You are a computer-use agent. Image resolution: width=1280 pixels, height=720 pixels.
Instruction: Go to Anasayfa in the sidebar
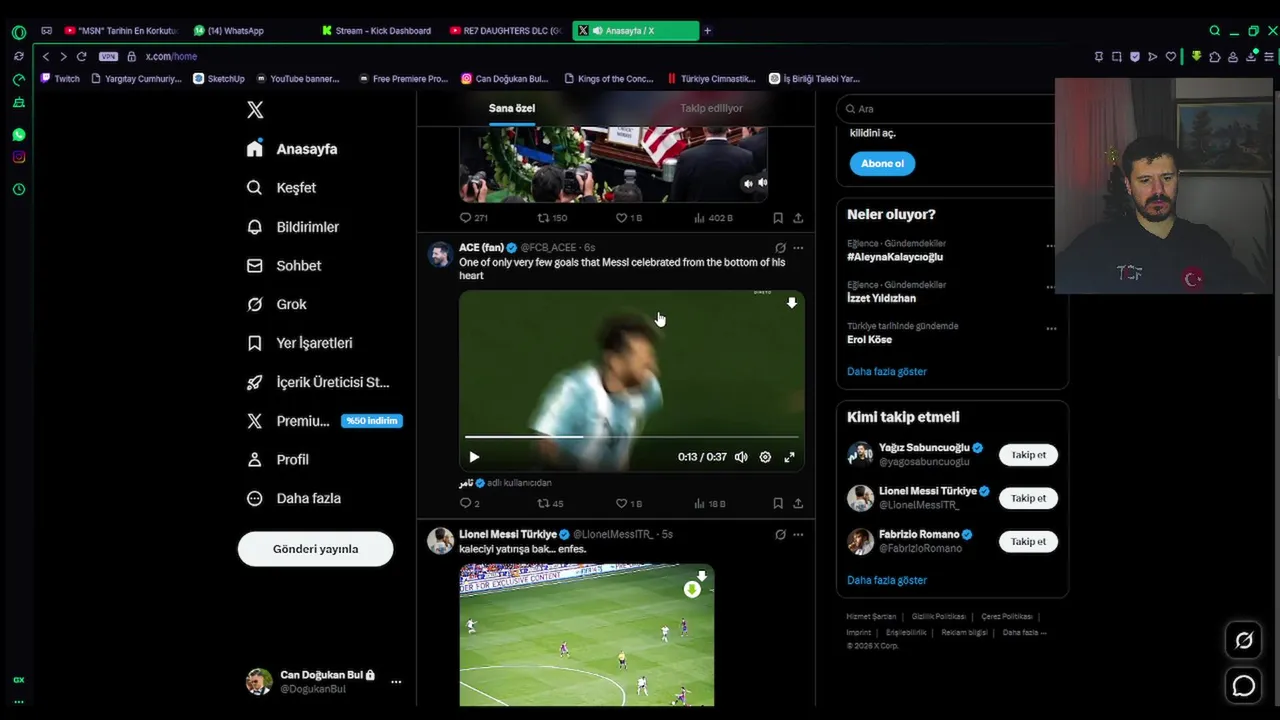[292, 149]
